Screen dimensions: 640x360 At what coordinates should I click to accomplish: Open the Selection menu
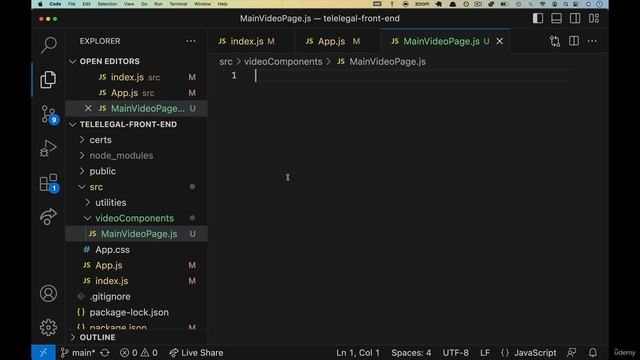coord(107,4)
